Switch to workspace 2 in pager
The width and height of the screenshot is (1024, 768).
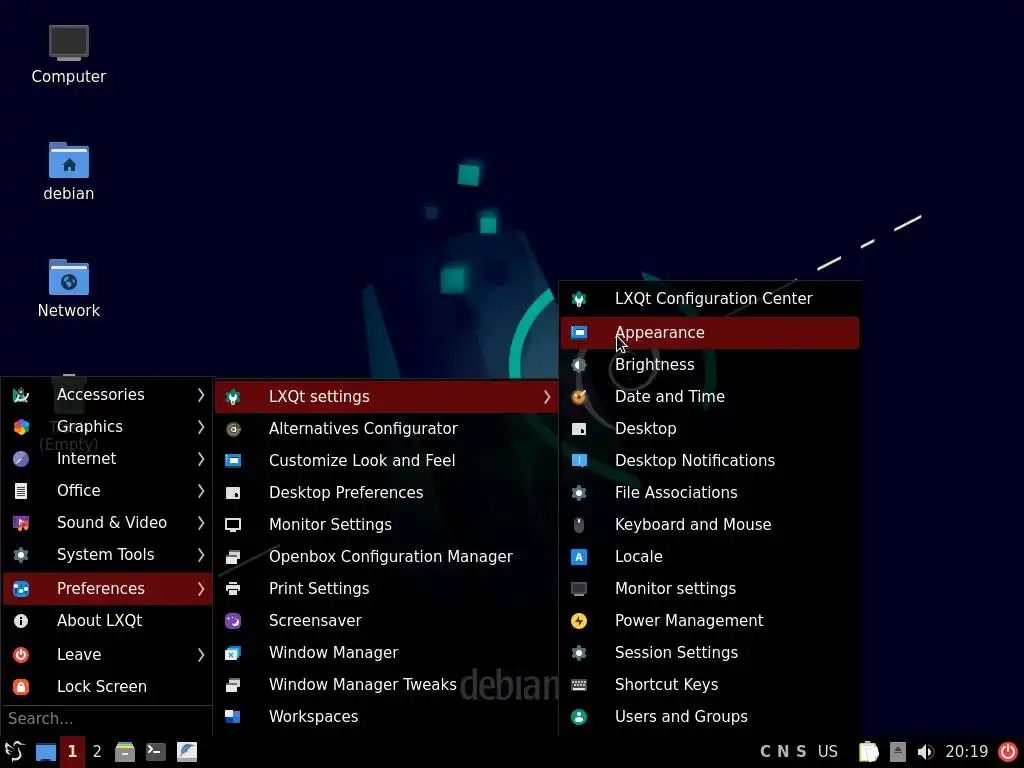coord(97,752)
